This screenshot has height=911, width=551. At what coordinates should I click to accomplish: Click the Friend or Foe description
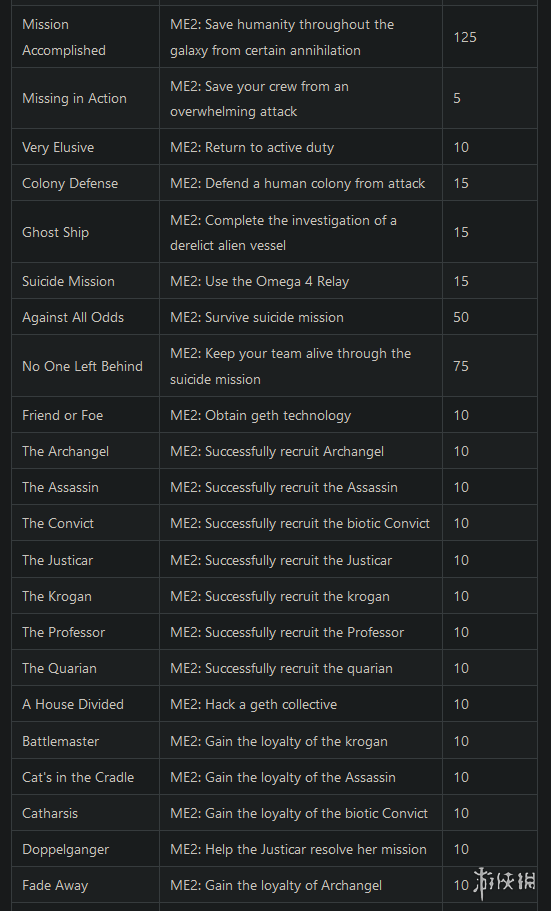pos(260,415)
